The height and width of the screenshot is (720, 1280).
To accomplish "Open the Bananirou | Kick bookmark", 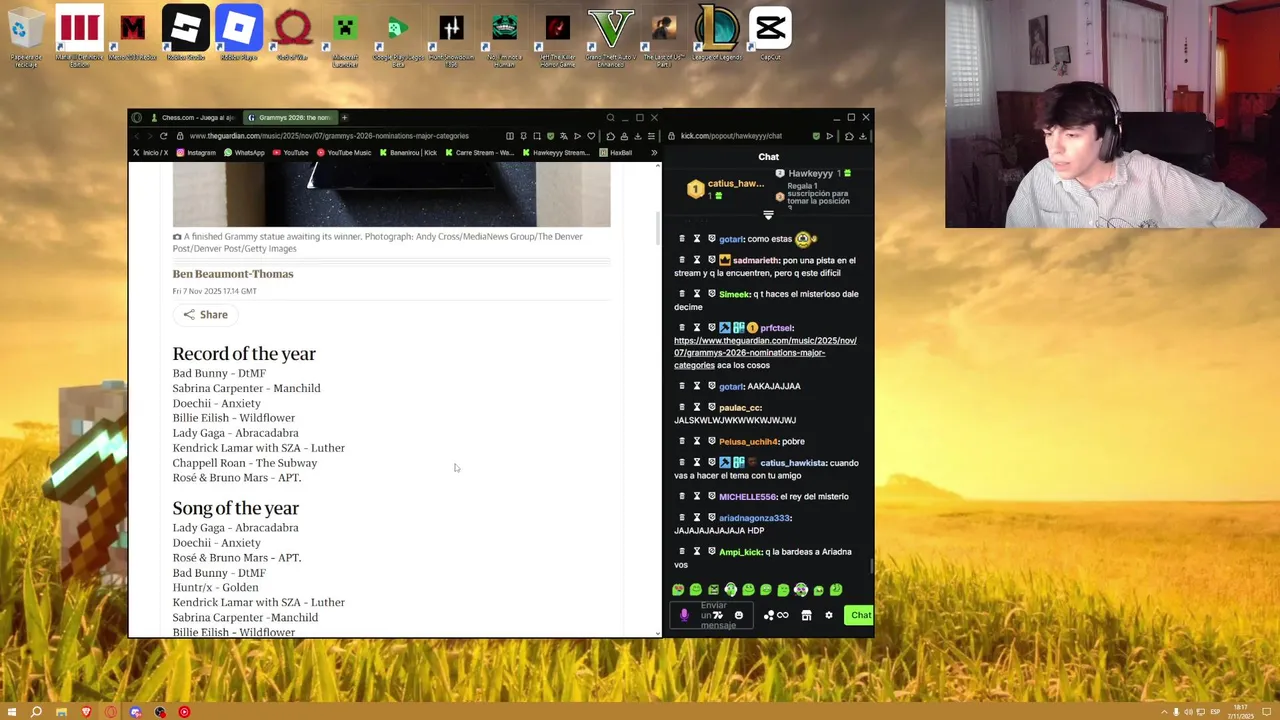I will pyautogui.click(x=407, y=153).
